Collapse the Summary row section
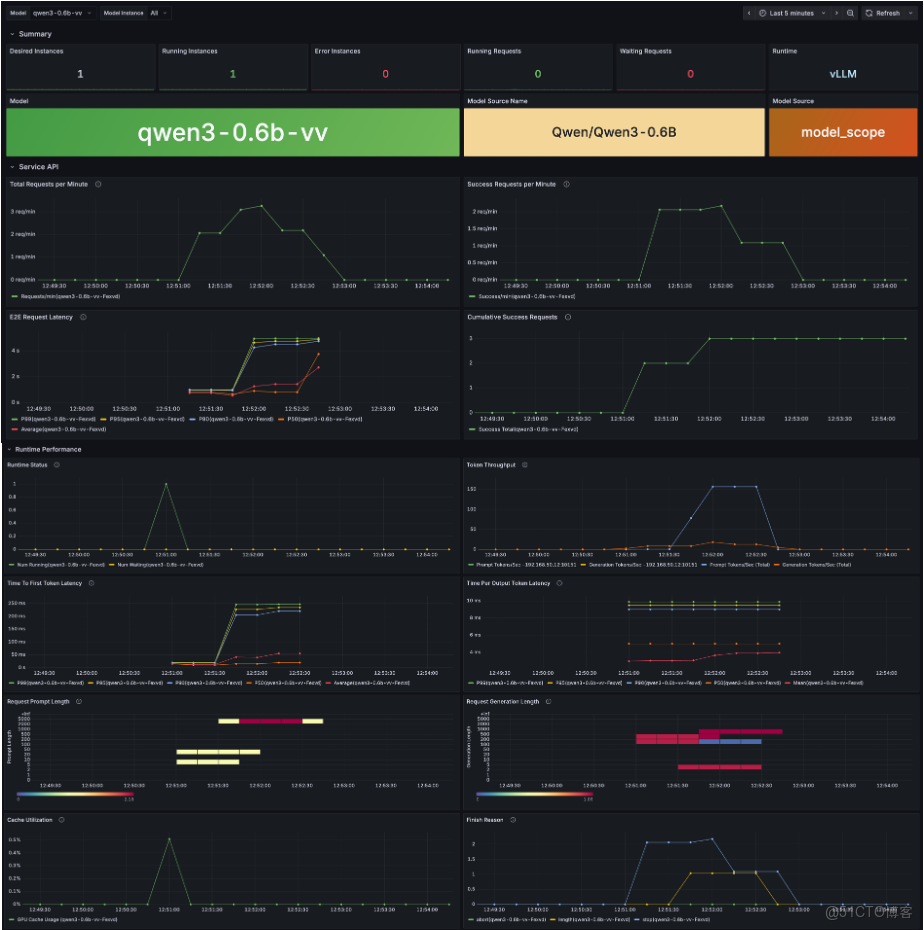 coord(31,34)
